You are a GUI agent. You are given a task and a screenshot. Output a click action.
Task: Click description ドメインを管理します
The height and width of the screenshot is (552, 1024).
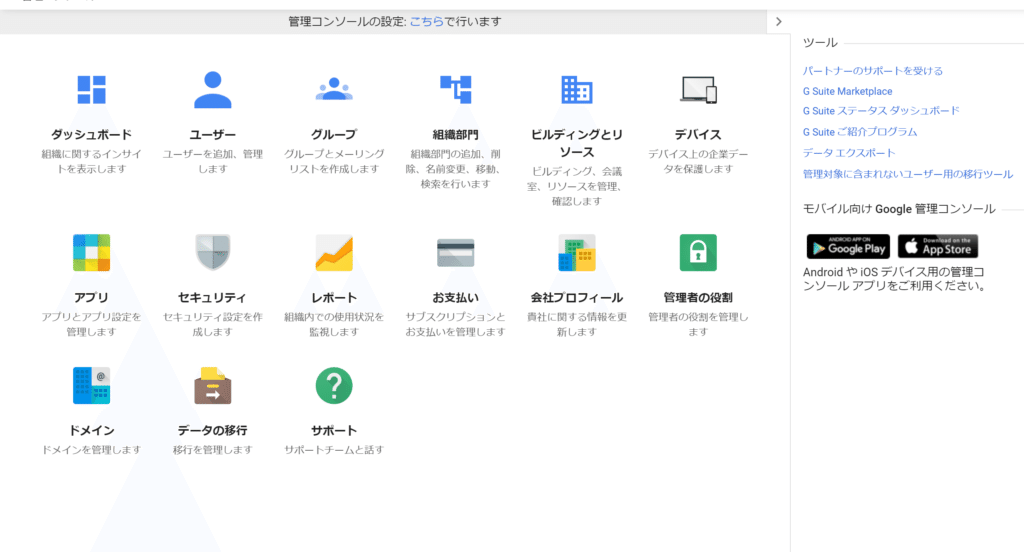point(91,450)
